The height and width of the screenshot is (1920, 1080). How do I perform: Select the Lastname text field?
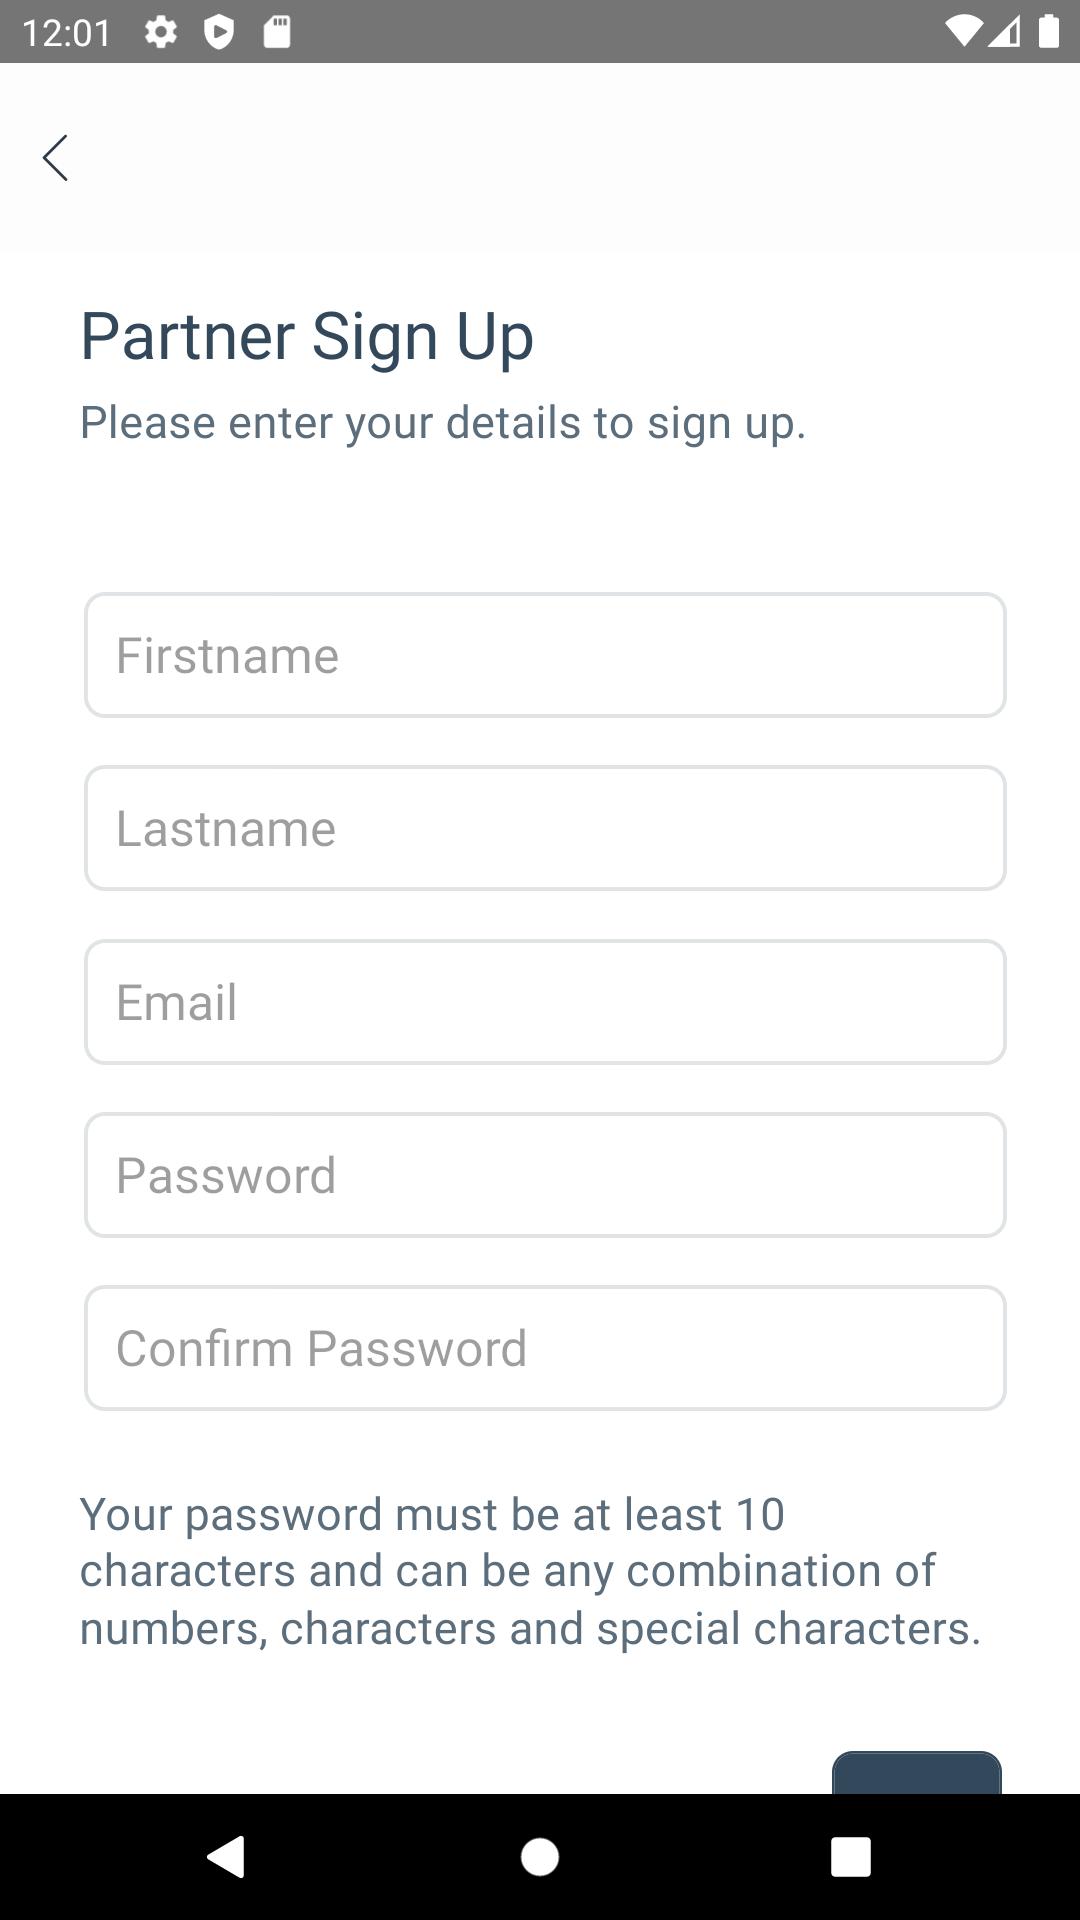click(545, 828)
